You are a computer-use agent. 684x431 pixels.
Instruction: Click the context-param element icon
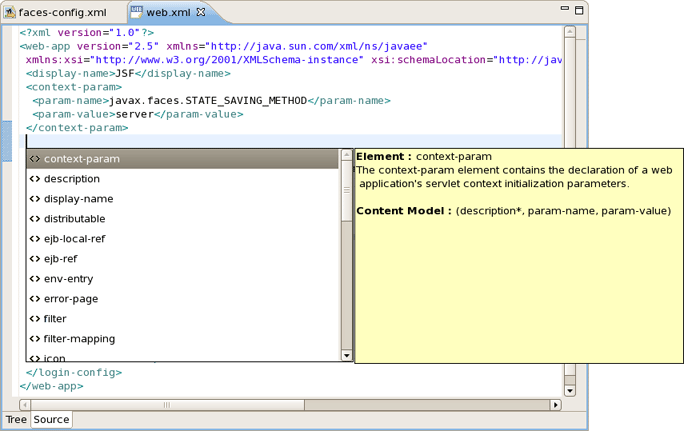[34, 159]
